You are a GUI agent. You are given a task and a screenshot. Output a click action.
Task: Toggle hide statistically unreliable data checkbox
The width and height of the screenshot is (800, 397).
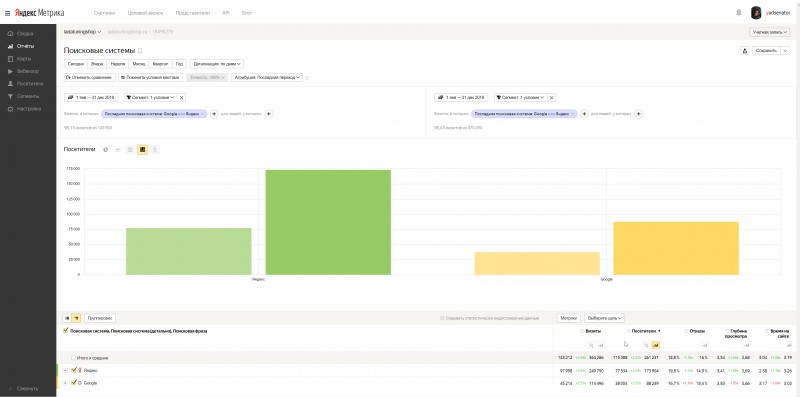[442, 318]
